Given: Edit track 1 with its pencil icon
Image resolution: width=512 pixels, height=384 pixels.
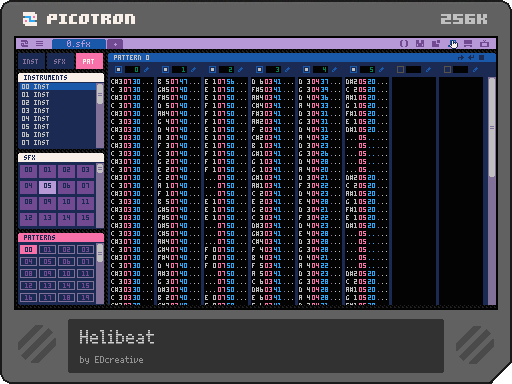Looking at the screenshot, I should pos(193,70).
